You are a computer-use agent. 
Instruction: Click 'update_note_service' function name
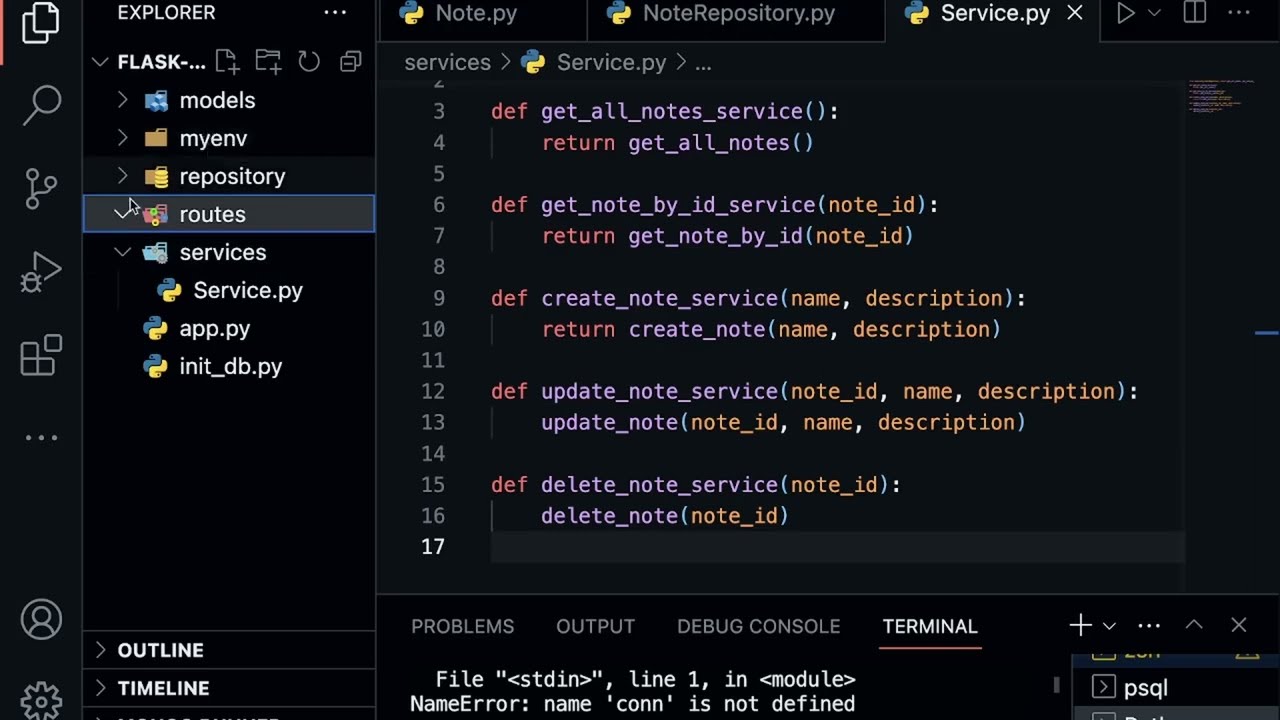(659, 392)
